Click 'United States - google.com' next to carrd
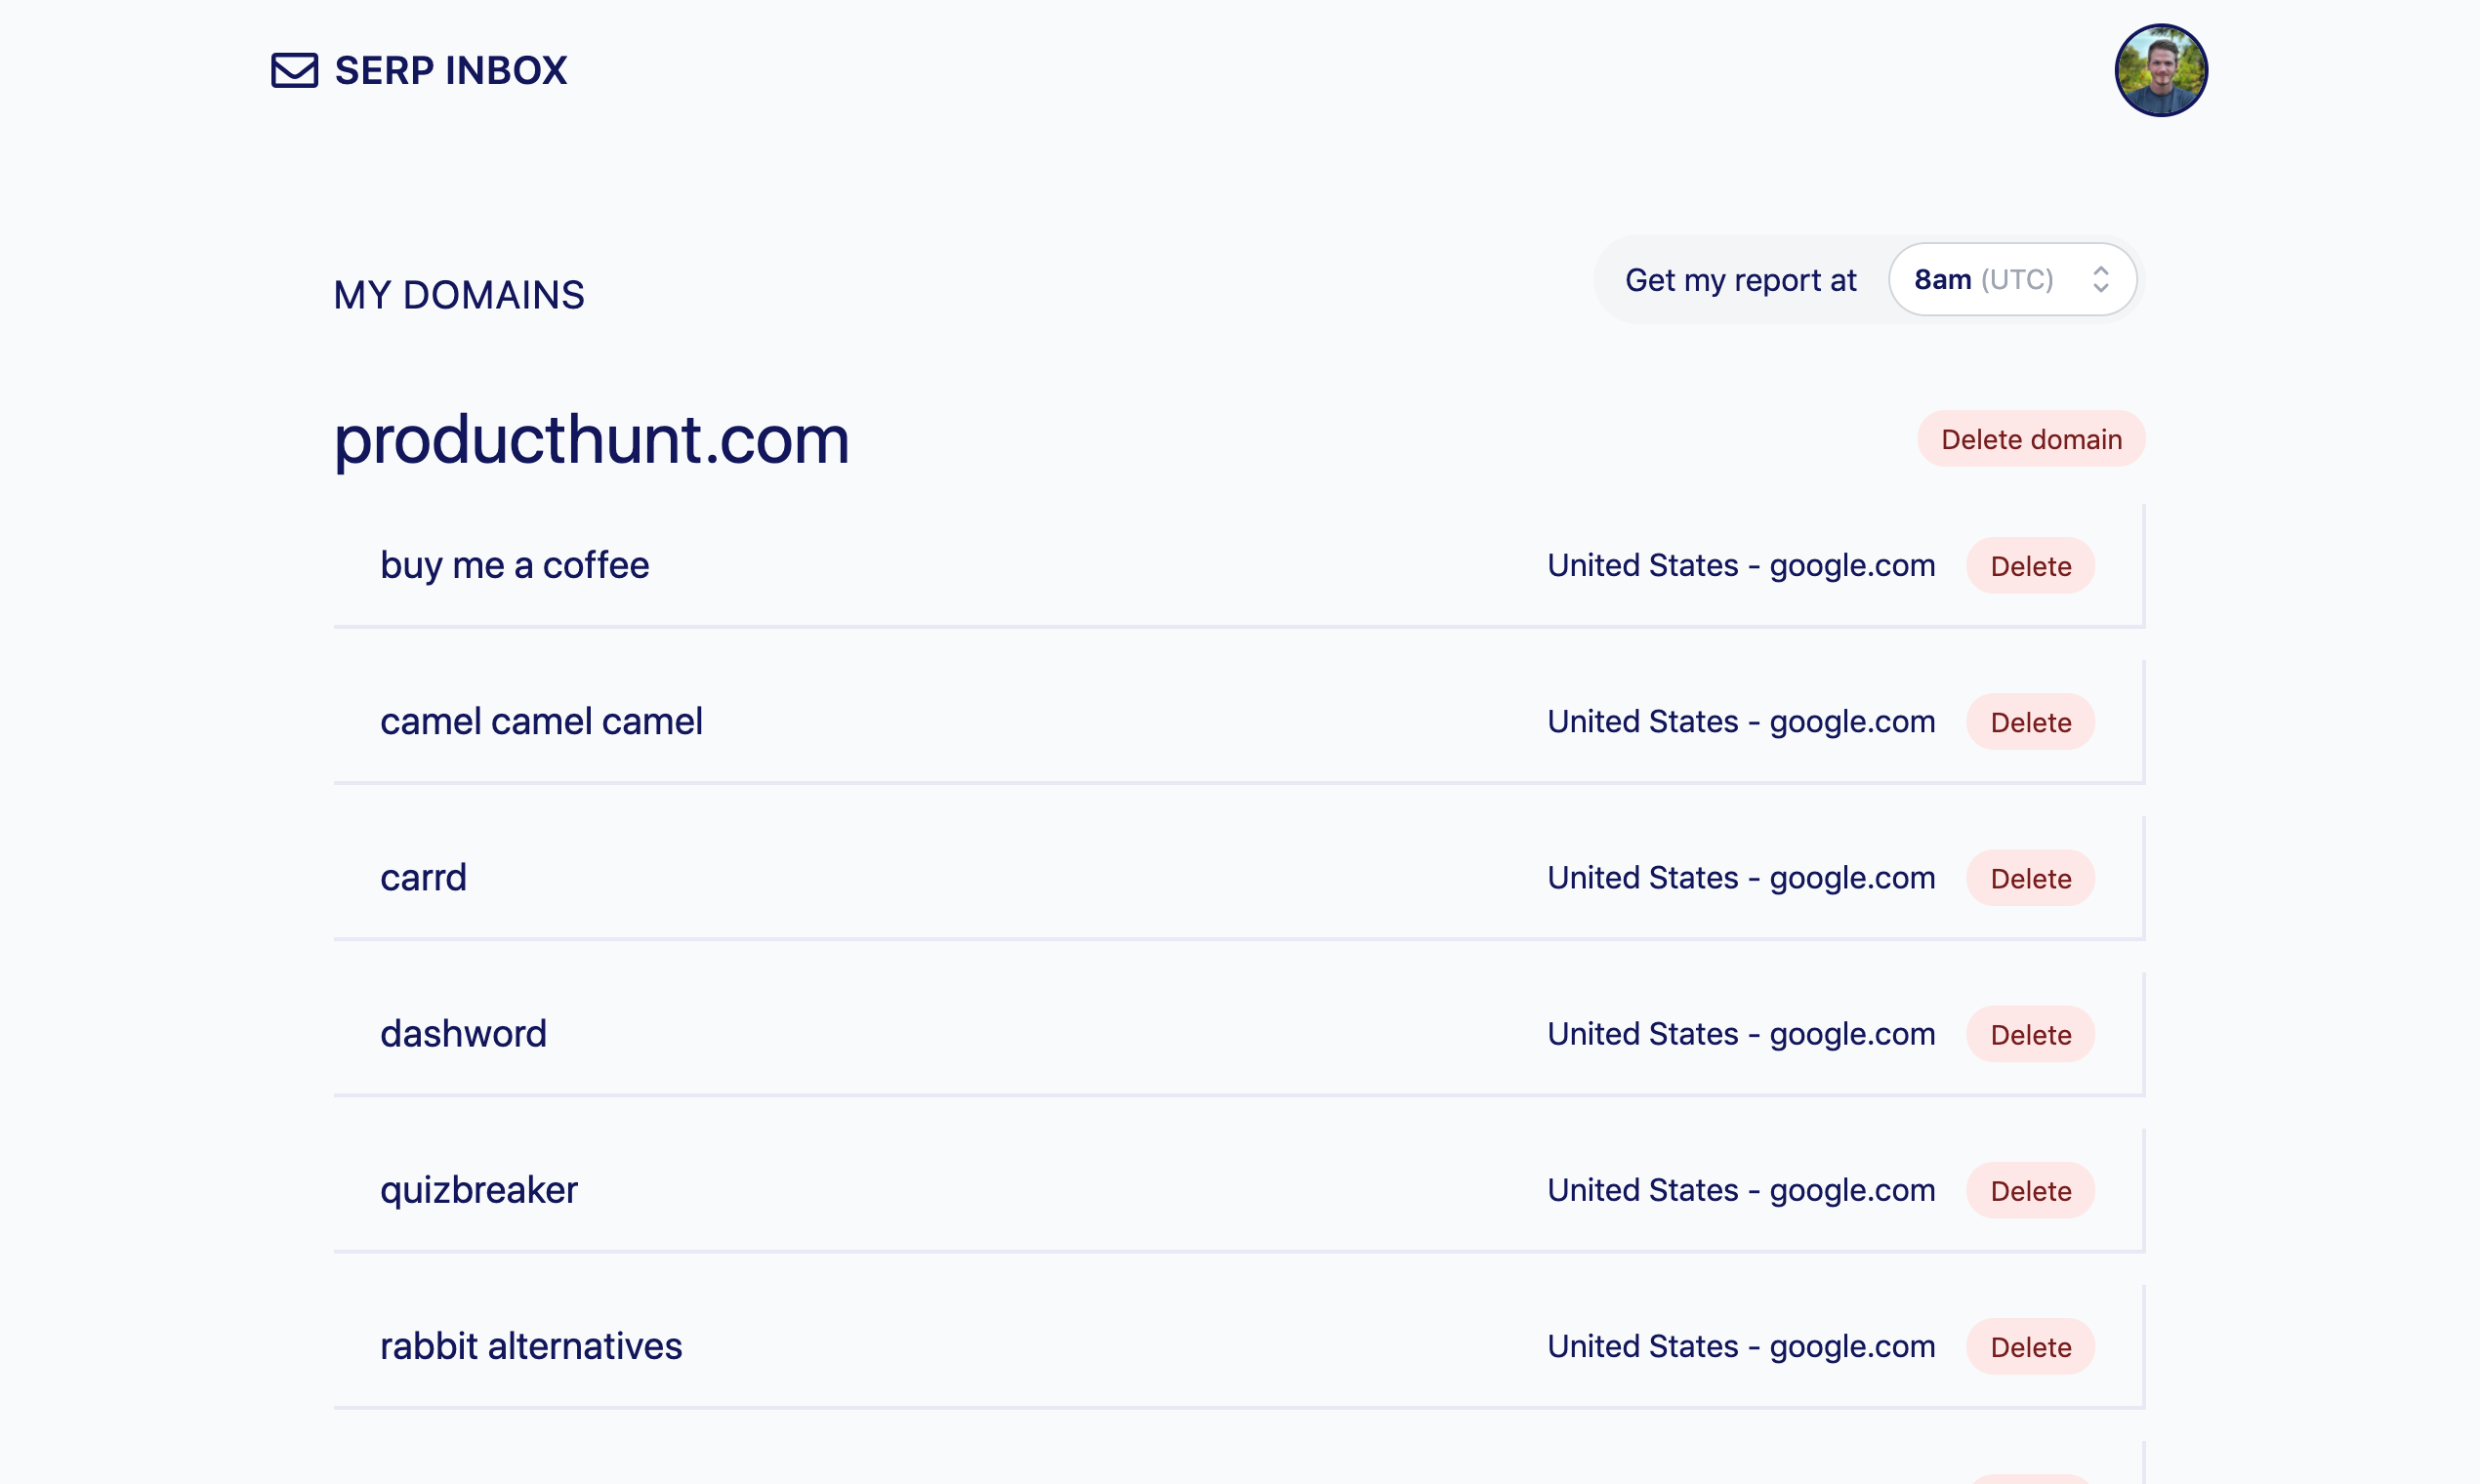 (1740, 878)
